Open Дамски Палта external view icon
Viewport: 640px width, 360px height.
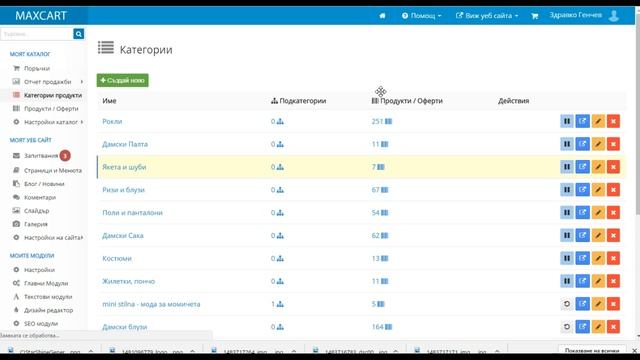582,144
